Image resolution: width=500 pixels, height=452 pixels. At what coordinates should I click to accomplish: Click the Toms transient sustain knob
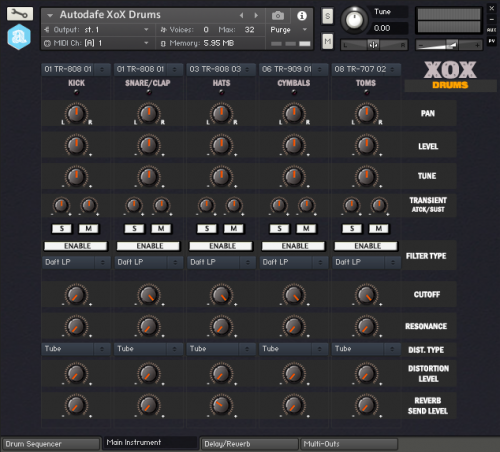pos(379,206)
